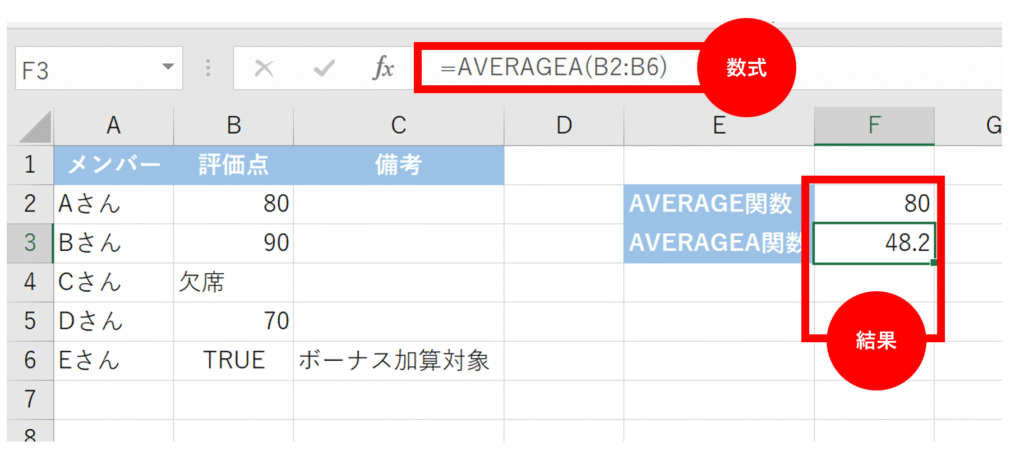Select cell B6 containing TRUE
Viewport: 1024px width, 464px height.
(x=233, y=360)
